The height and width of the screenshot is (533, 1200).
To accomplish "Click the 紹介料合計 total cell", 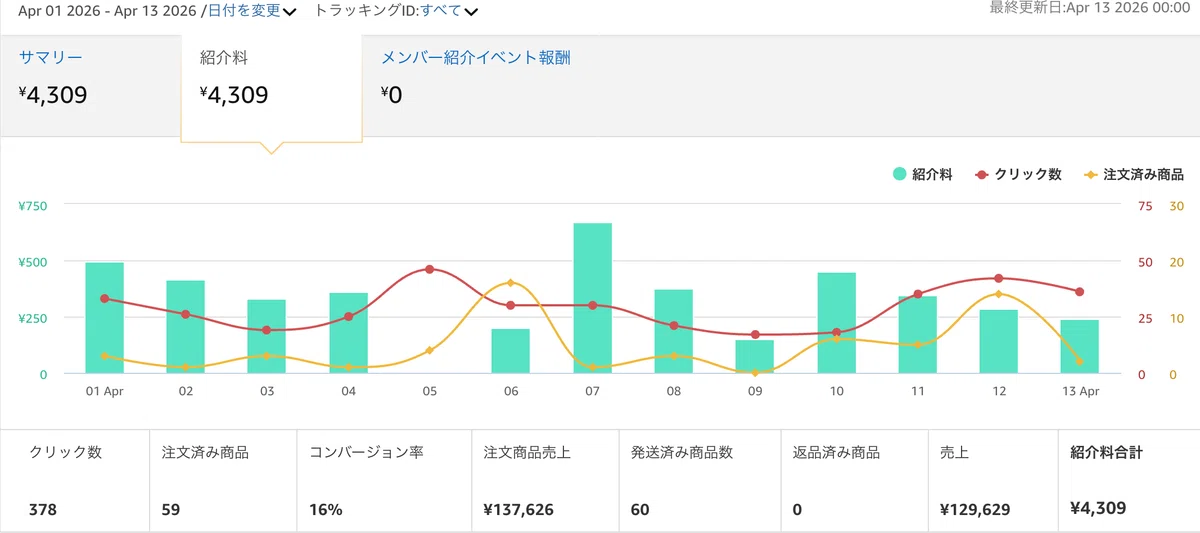I will (x=1129, y=480).
